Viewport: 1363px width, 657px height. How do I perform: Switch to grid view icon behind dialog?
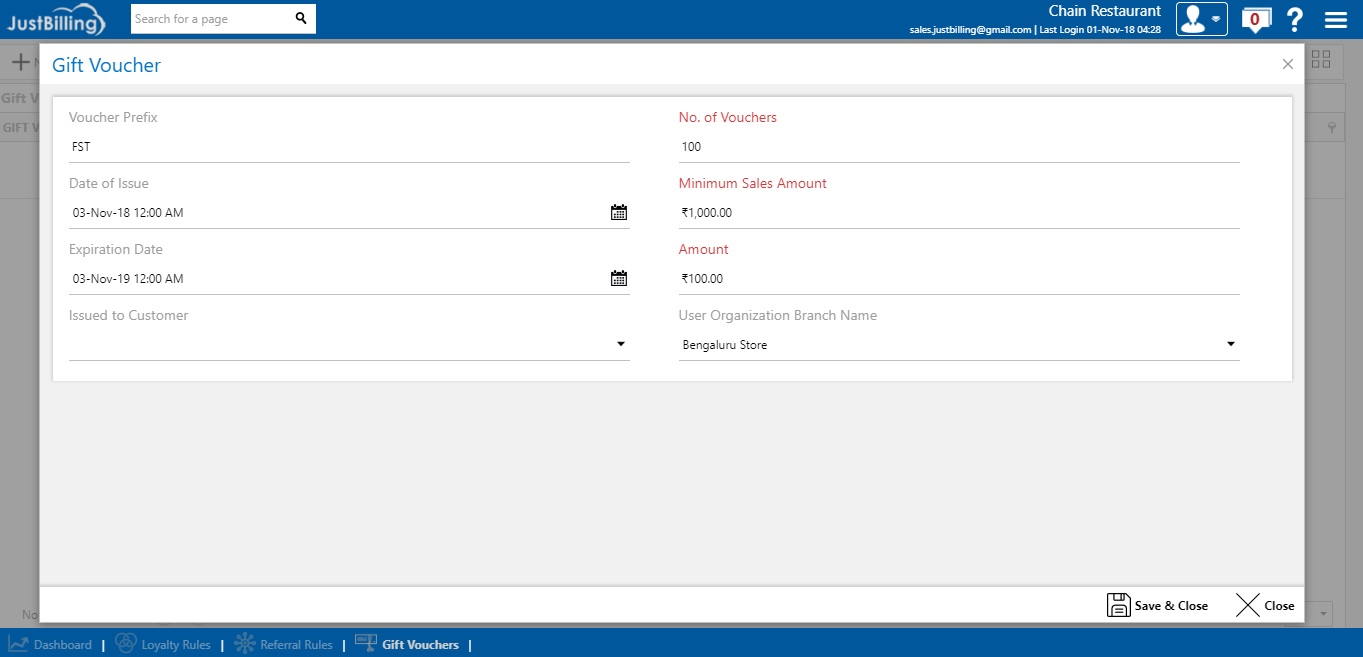(x=1321, y=59)
